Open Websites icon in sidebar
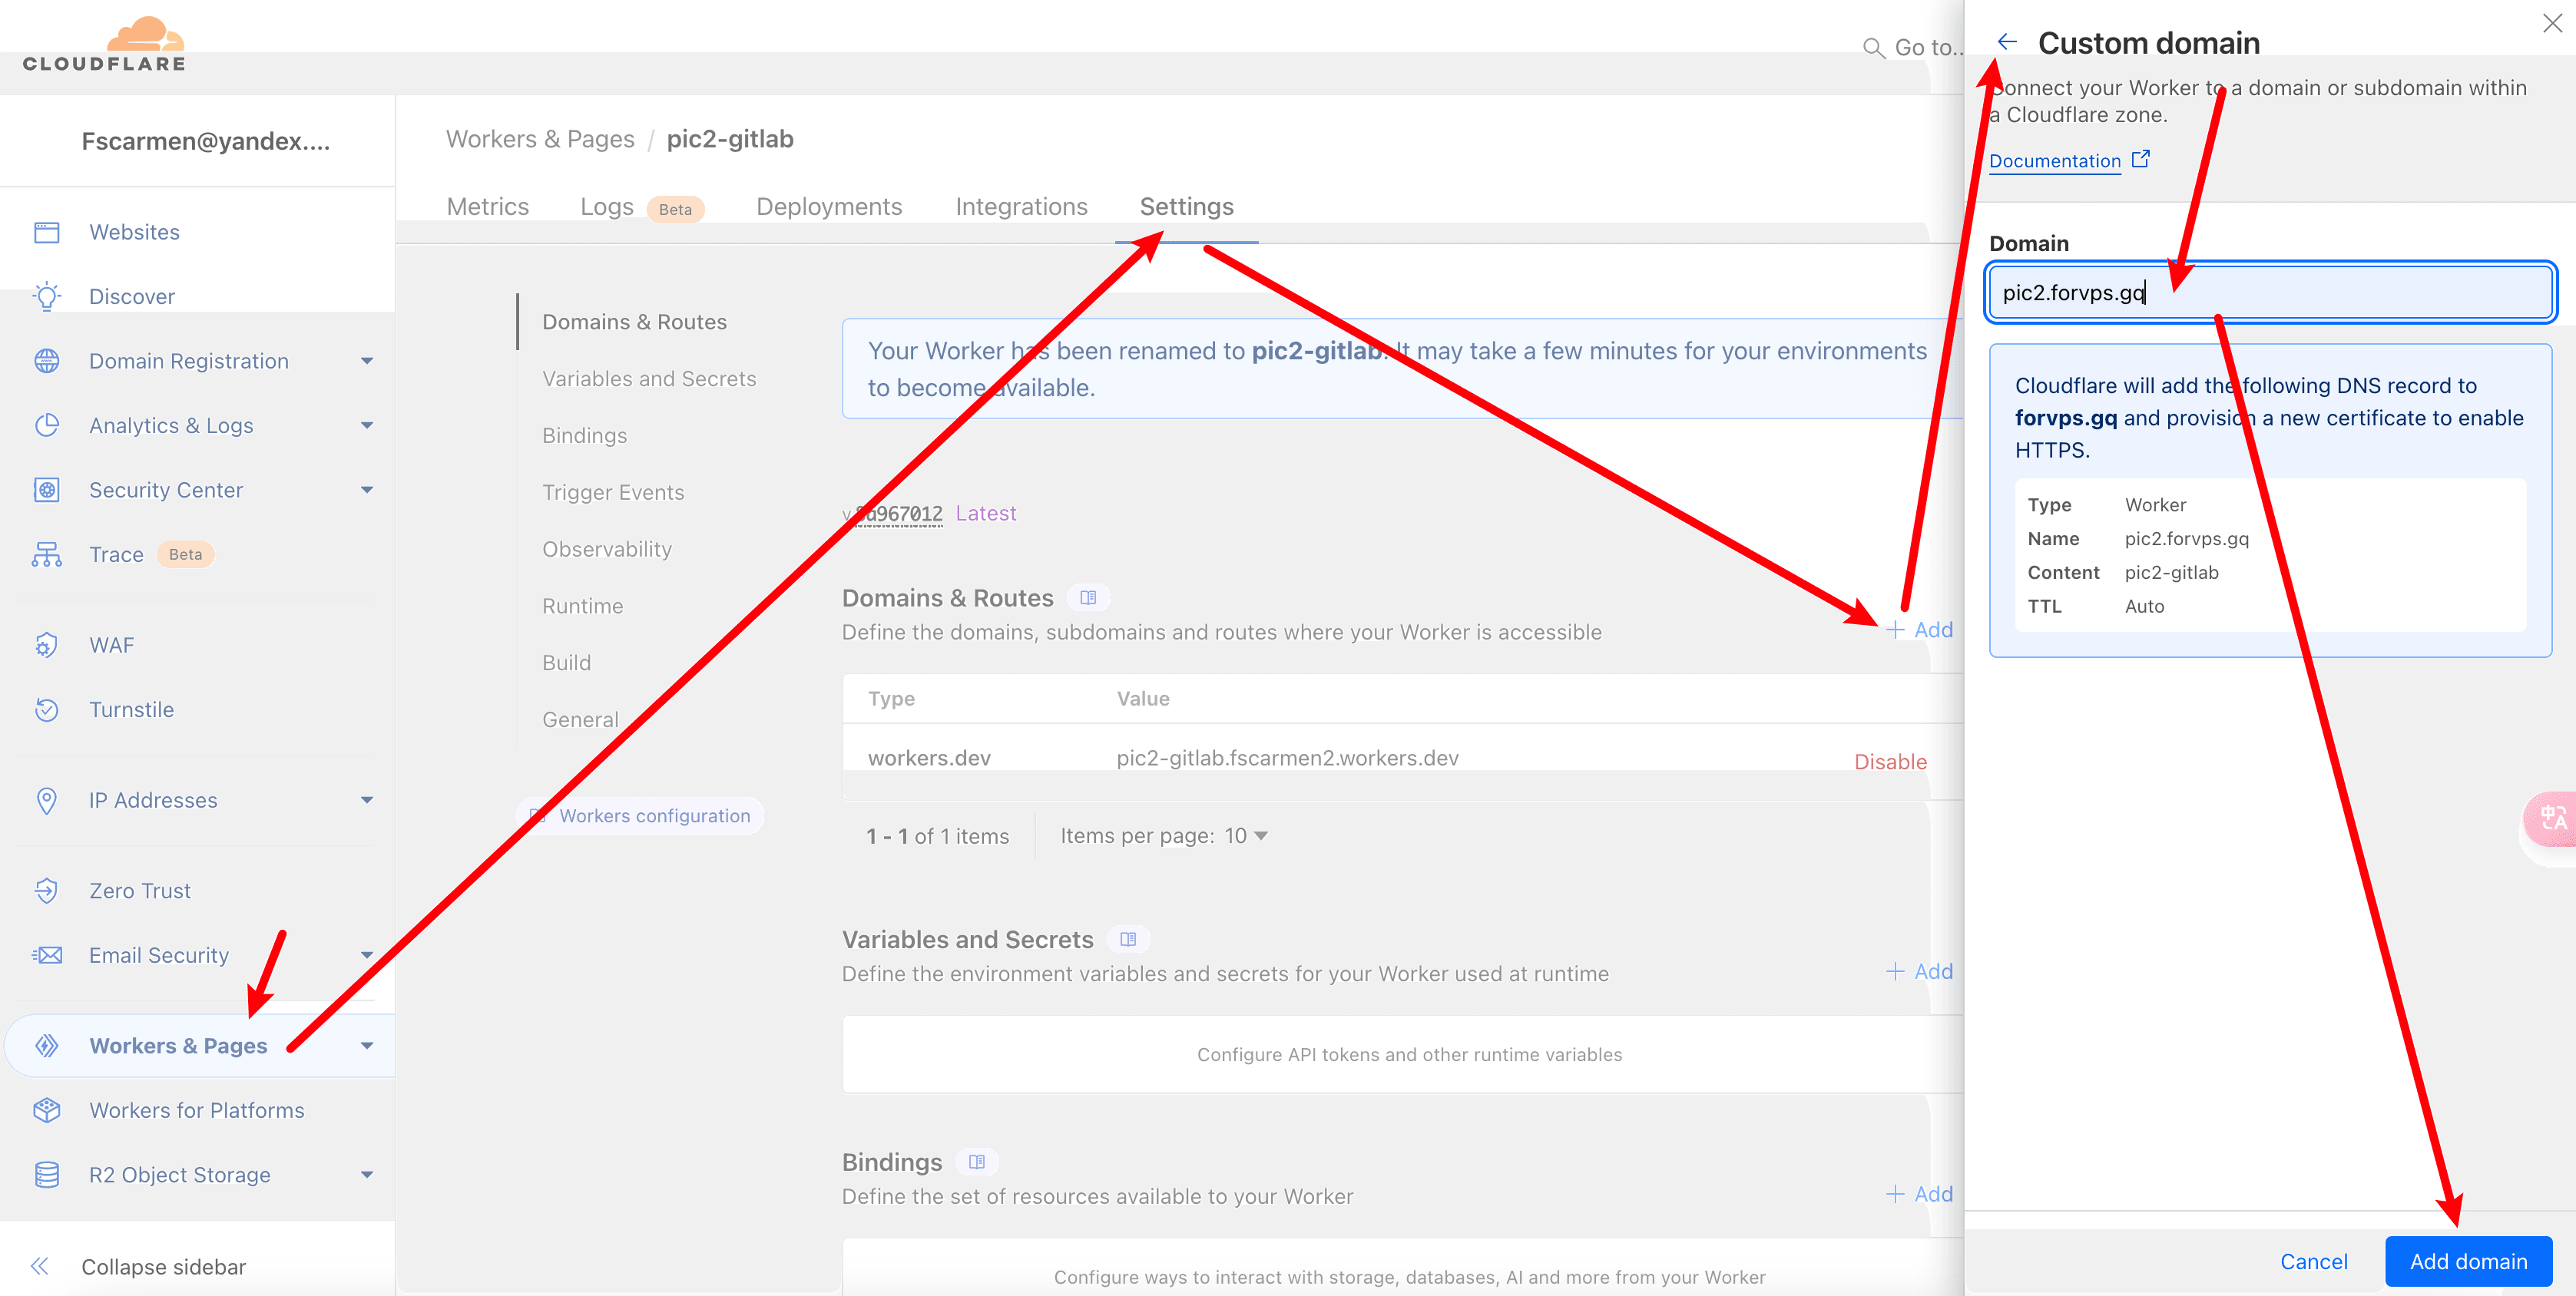The image size is (2576, 1296). 47,232
